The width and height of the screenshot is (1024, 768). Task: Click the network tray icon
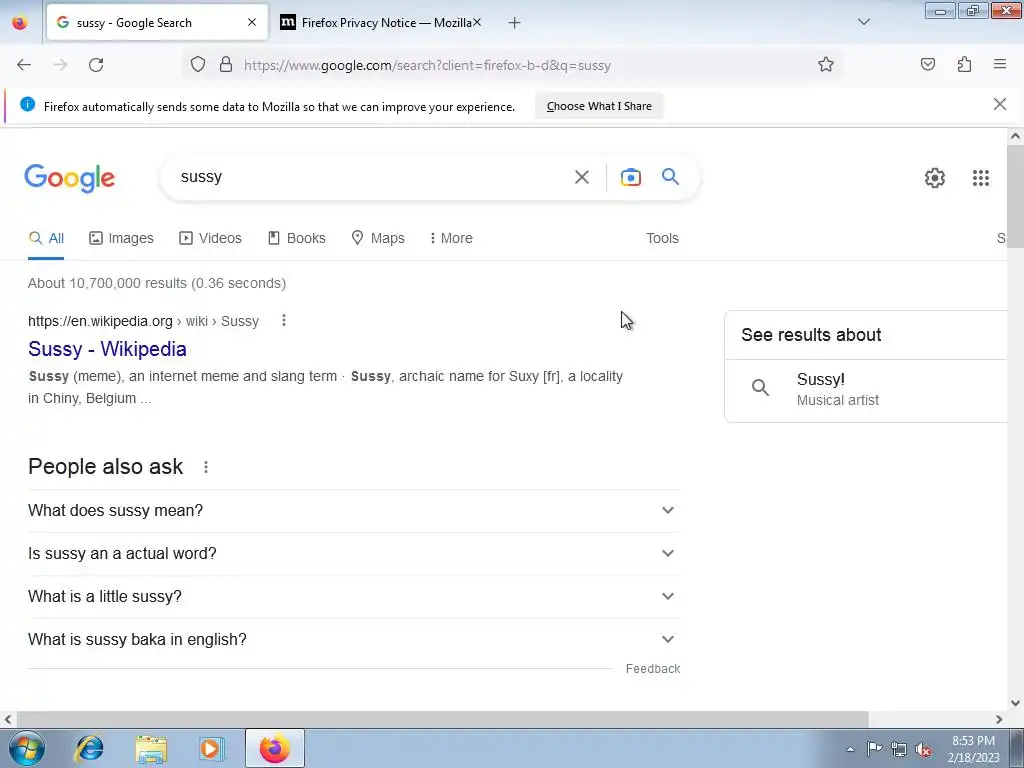(x=899, y=749)
